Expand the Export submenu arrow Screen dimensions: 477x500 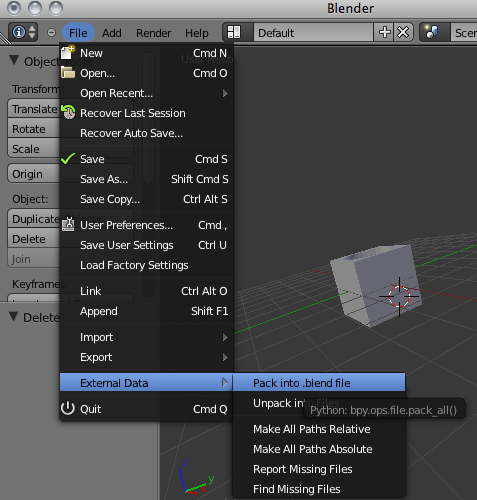pos(225,357)
